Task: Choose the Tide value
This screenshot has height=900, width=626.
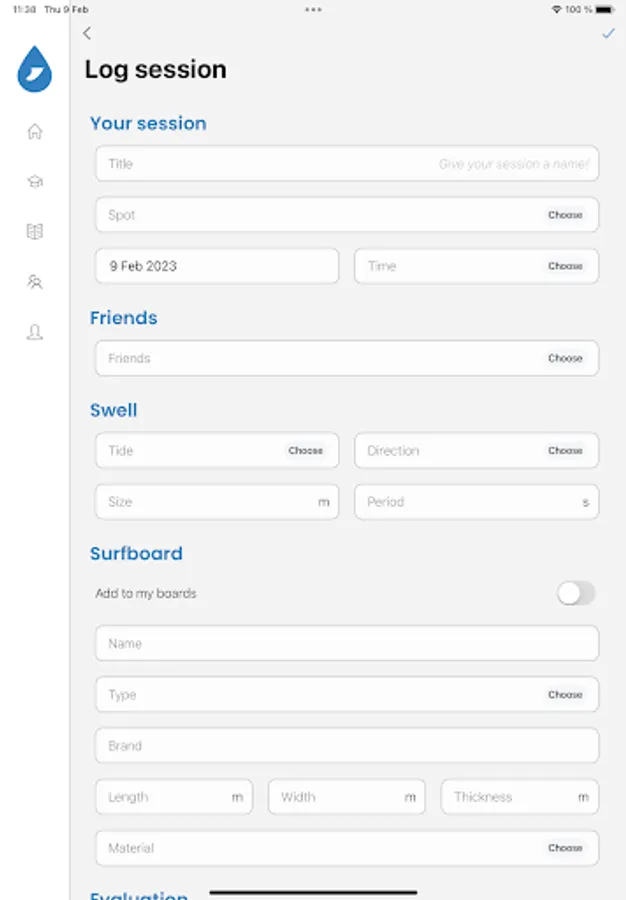Action: (305, 451)
